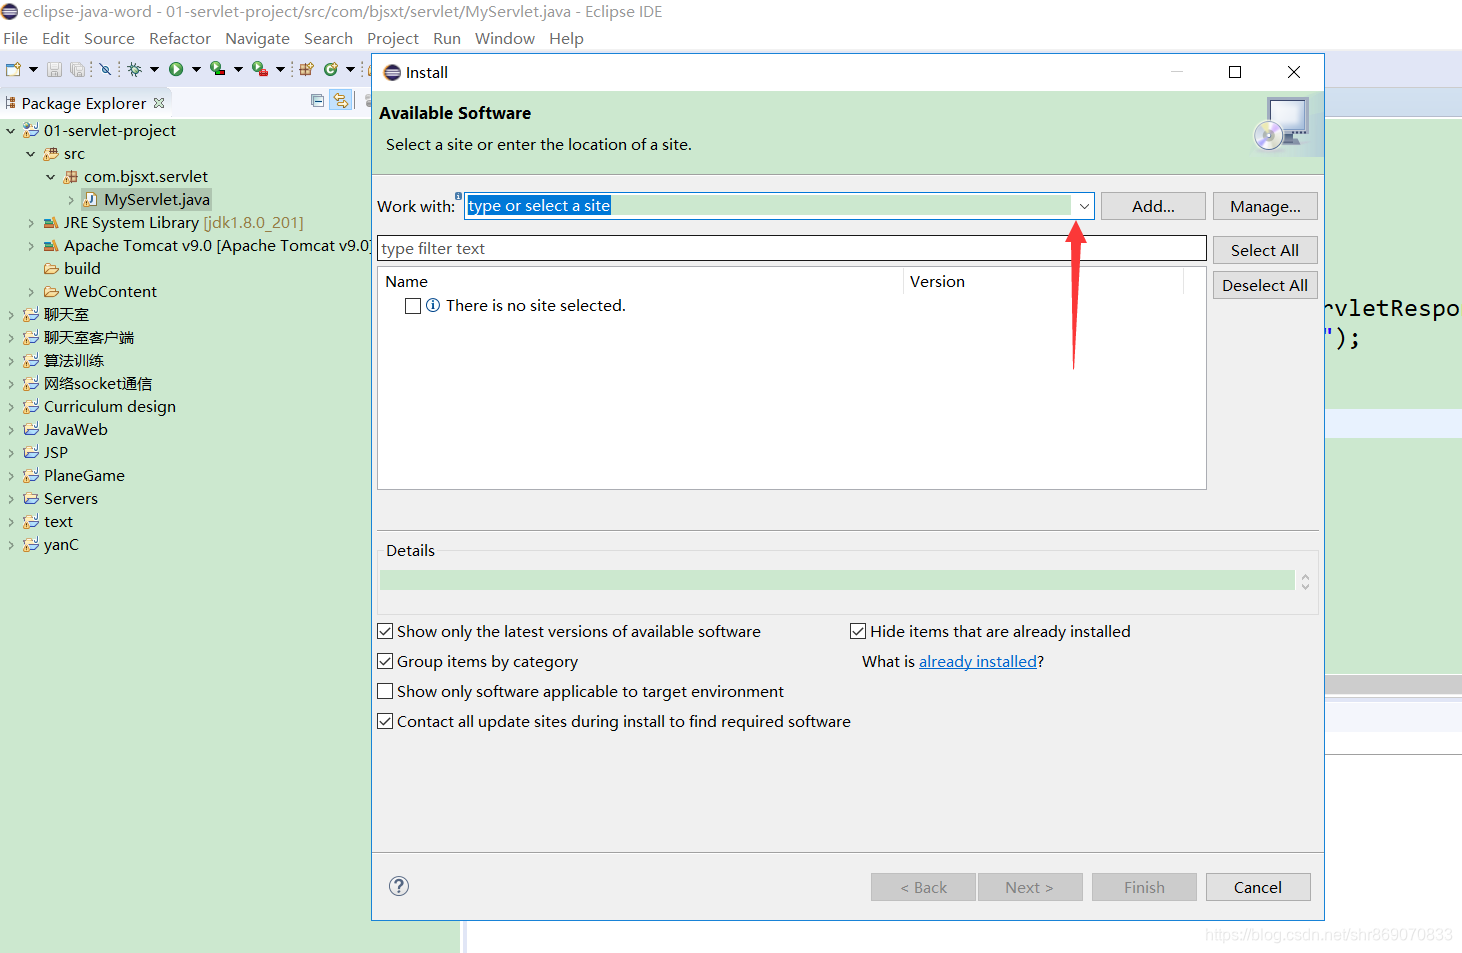Select the yanC project
1462x953 pixels.
61,545
